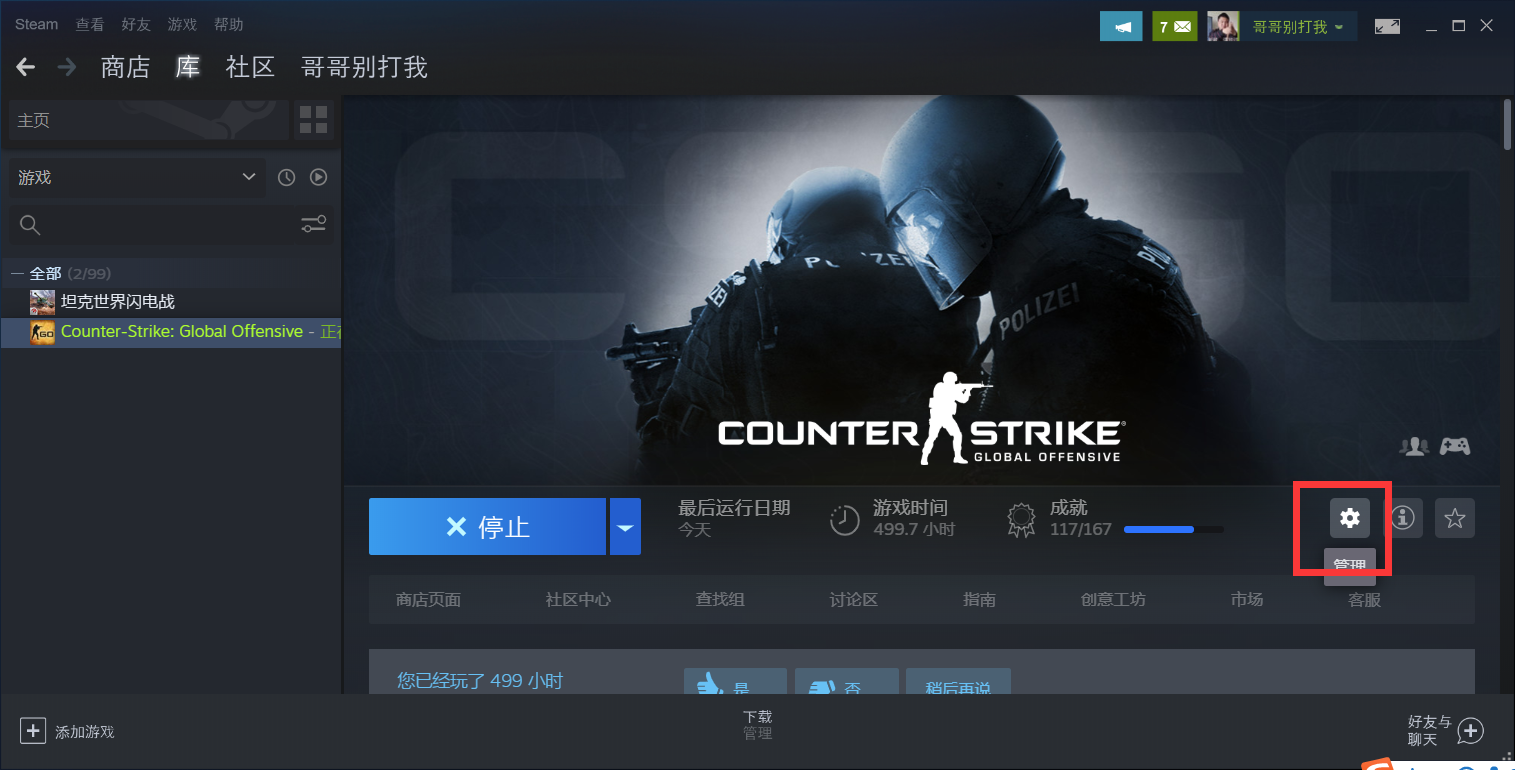Click the CS:GO game icon in list
This screenshot has width=1515, height=770.
click(x=42, y=332)
